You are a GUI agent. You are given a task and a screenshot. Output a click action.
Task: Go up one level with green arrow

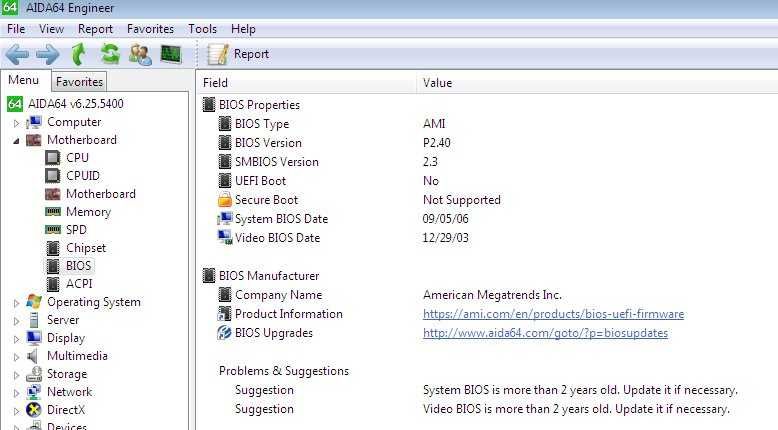78,54
